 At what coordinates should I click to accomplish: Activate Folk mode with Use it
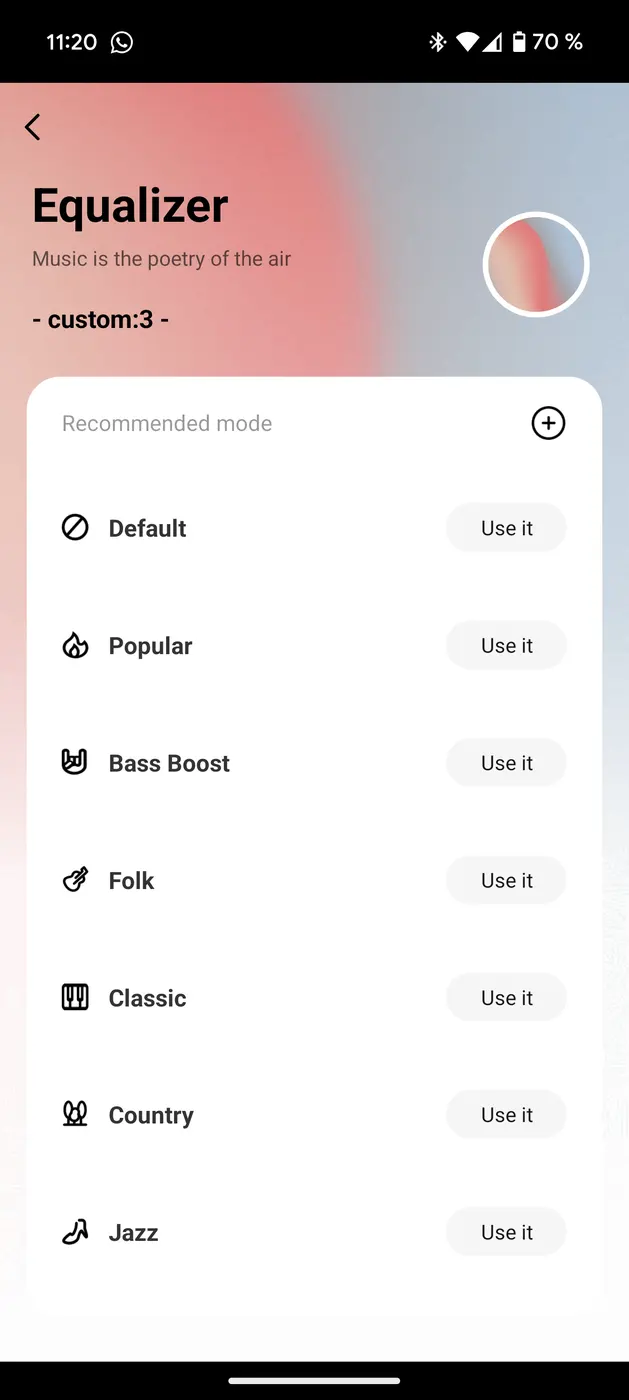point(506,880)
